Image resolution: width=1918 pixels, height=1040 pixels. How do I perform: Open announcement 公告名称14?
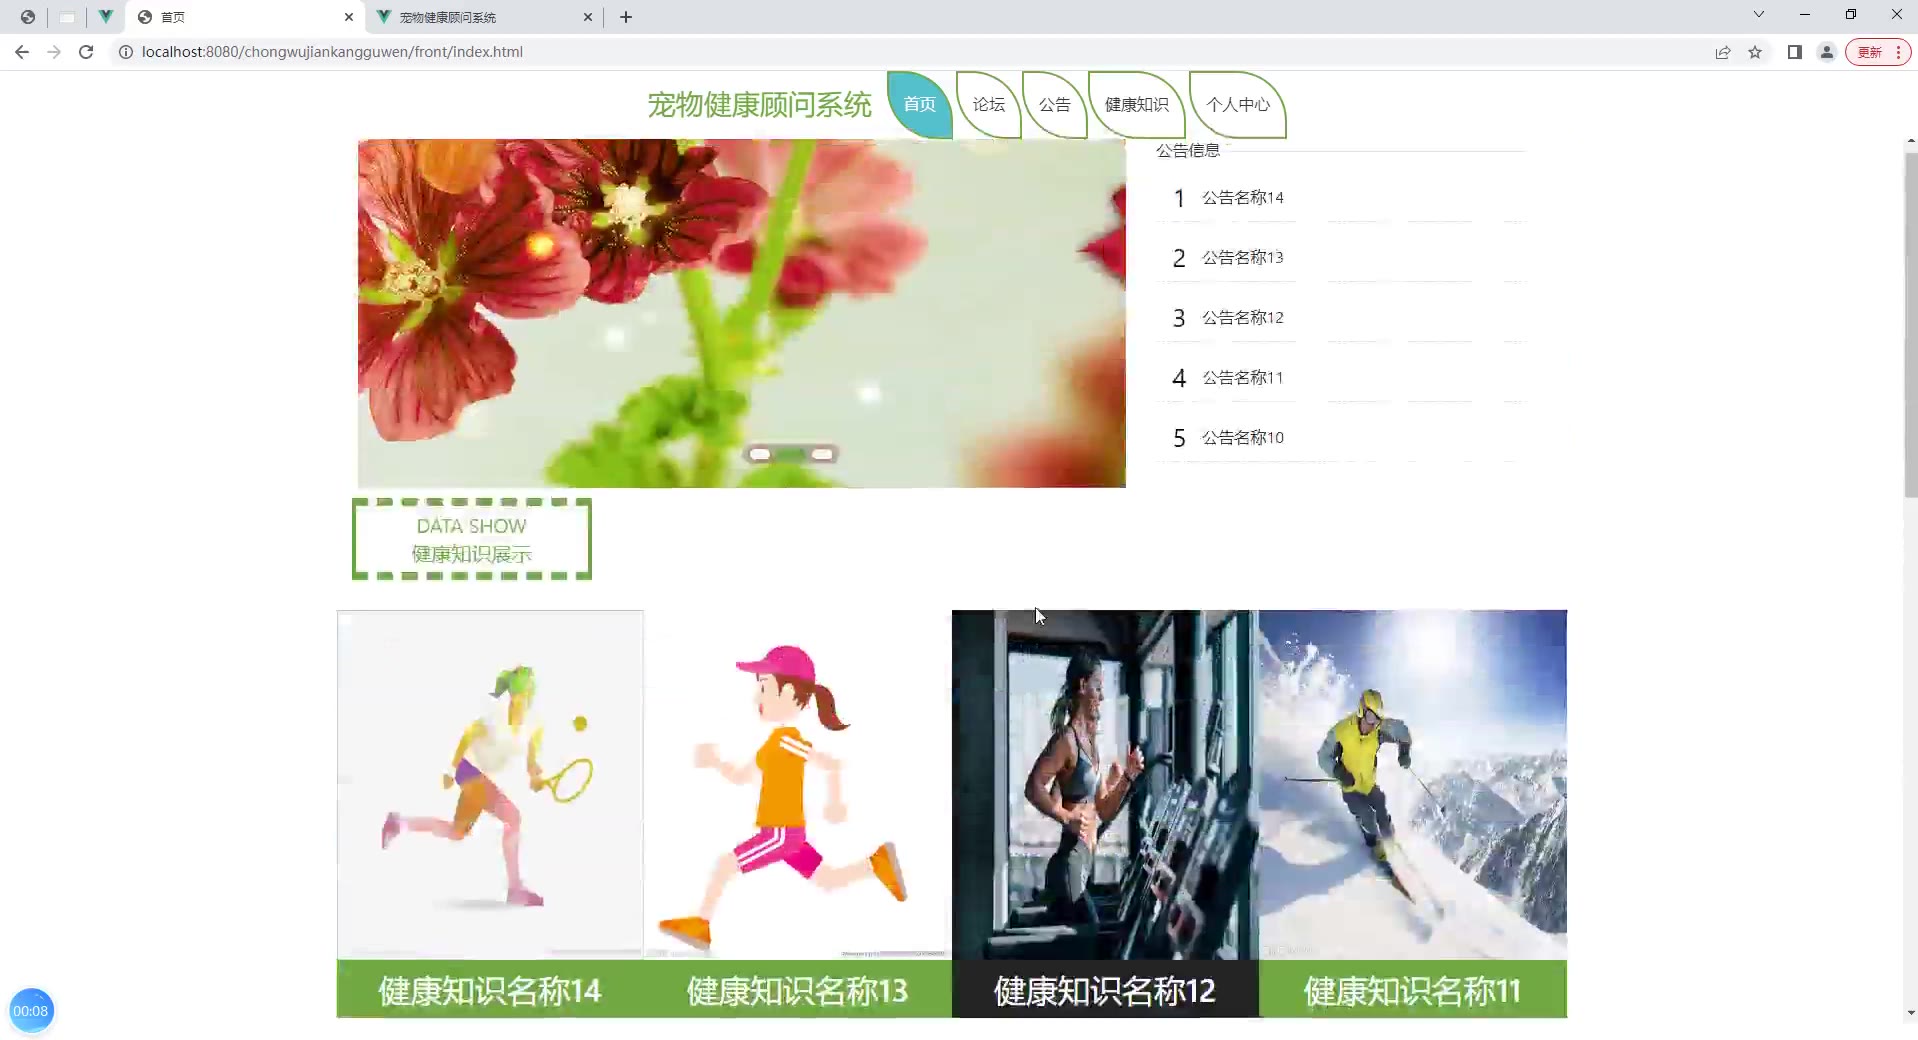(1242, 198)
